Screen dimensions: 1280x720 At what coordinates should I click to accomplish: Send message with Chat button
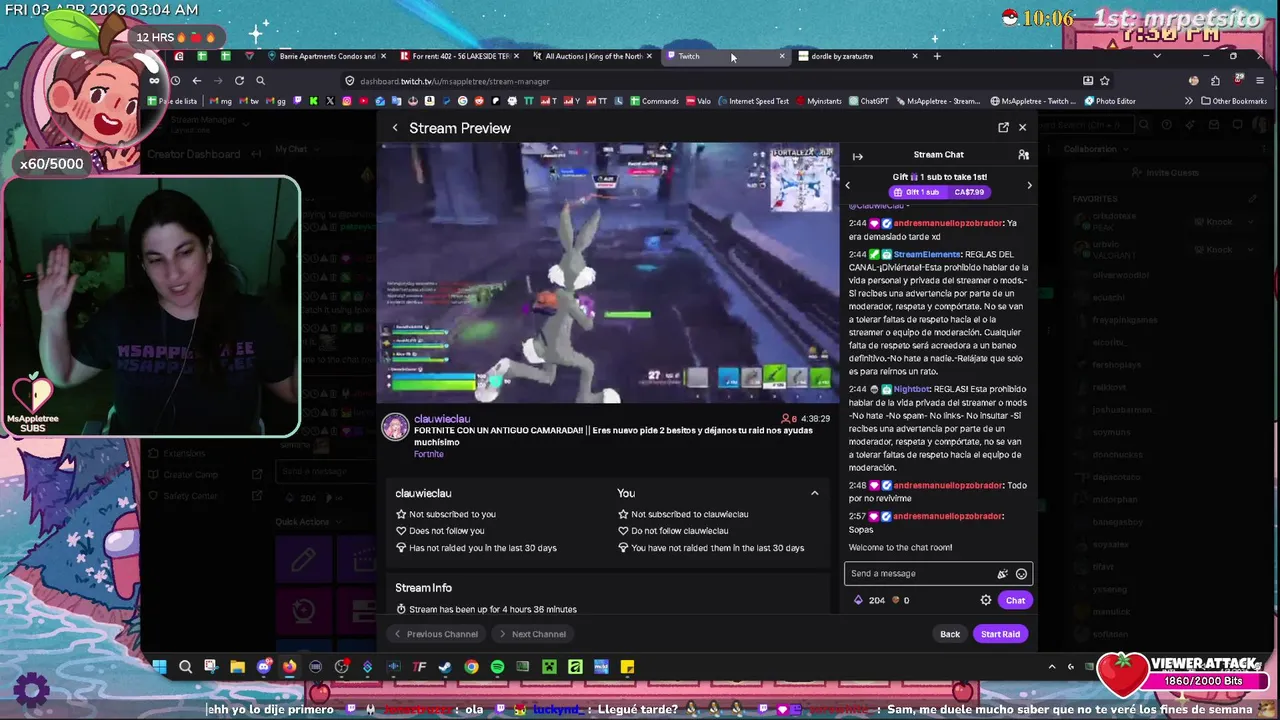click(1015, 600)
